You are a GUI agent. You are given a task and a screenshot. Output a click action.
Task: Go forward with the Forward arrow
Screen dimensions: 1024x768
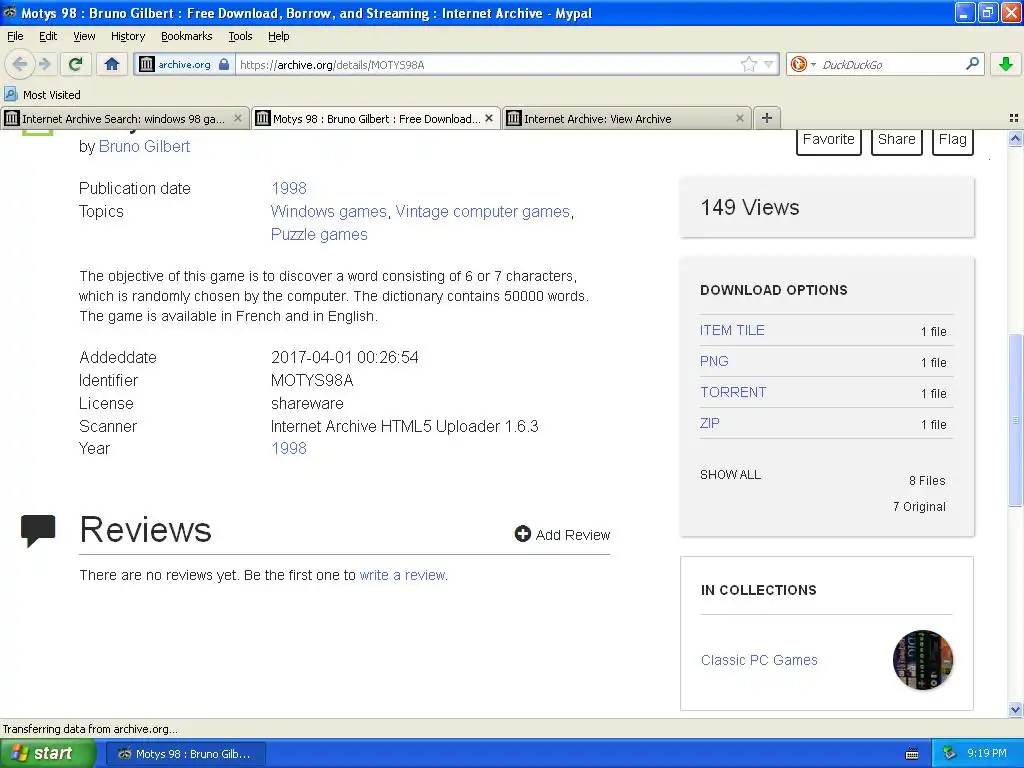coord(44,64)
